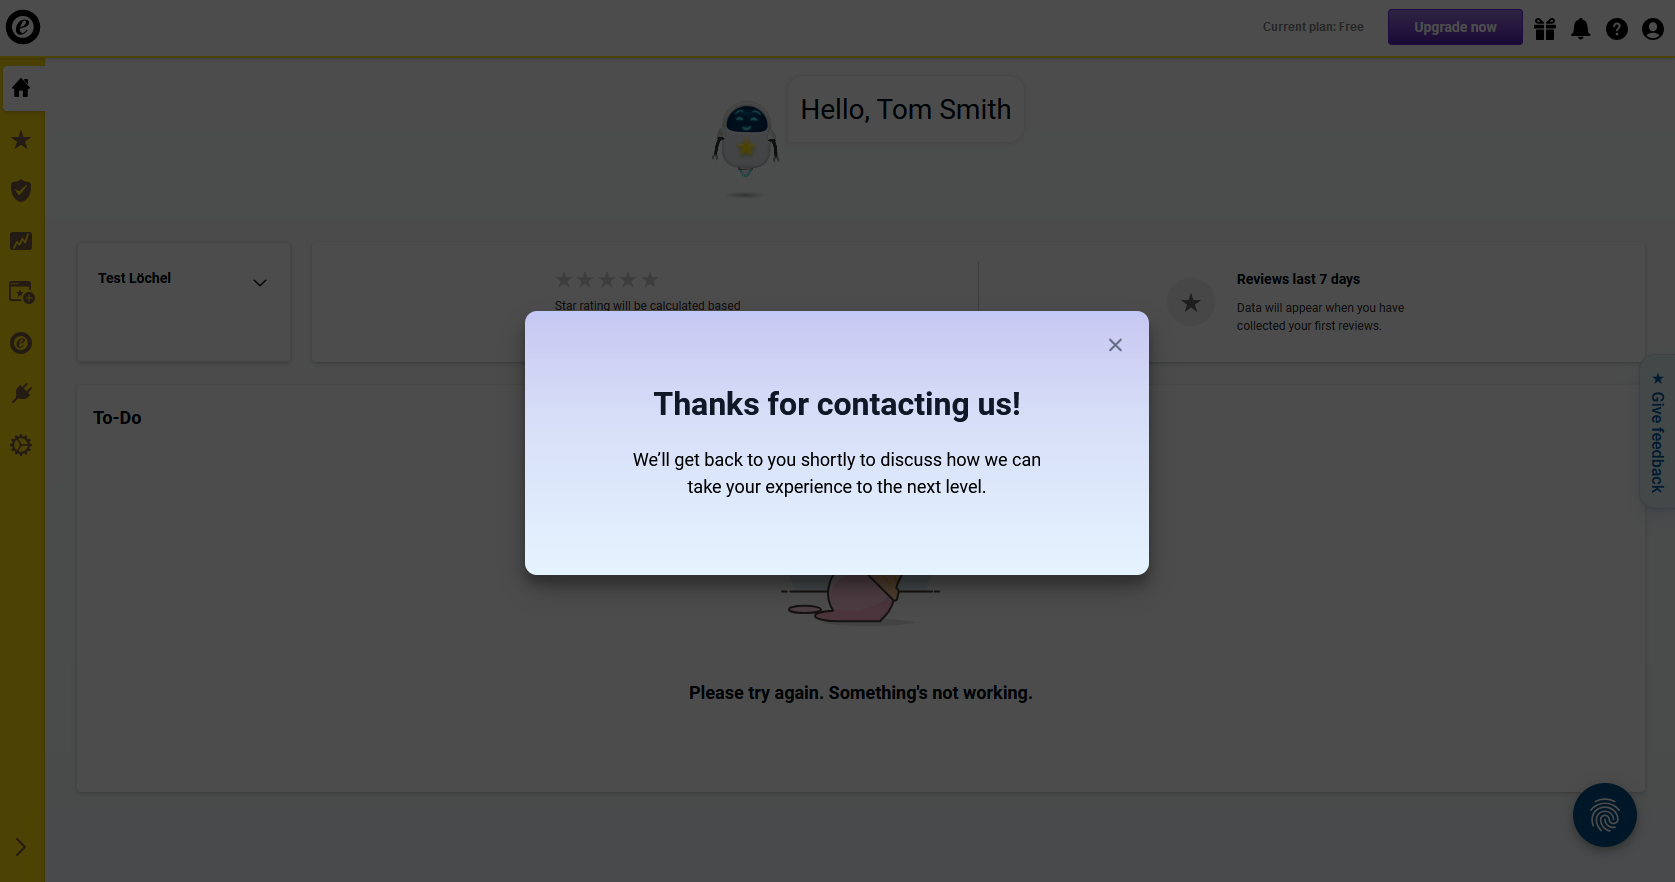Click the eTrusted logo top left
The image size is (1675, 882).
23,27
